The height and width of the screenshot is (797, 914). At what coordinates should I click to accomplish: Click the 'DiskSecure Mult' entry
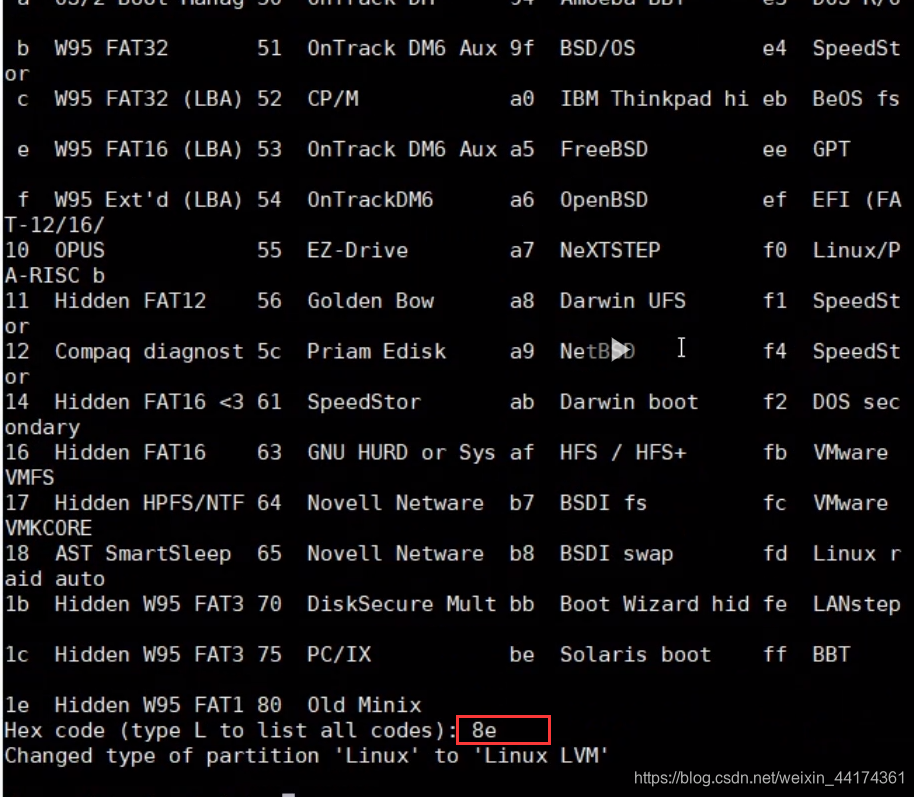(x=401, y=604)
